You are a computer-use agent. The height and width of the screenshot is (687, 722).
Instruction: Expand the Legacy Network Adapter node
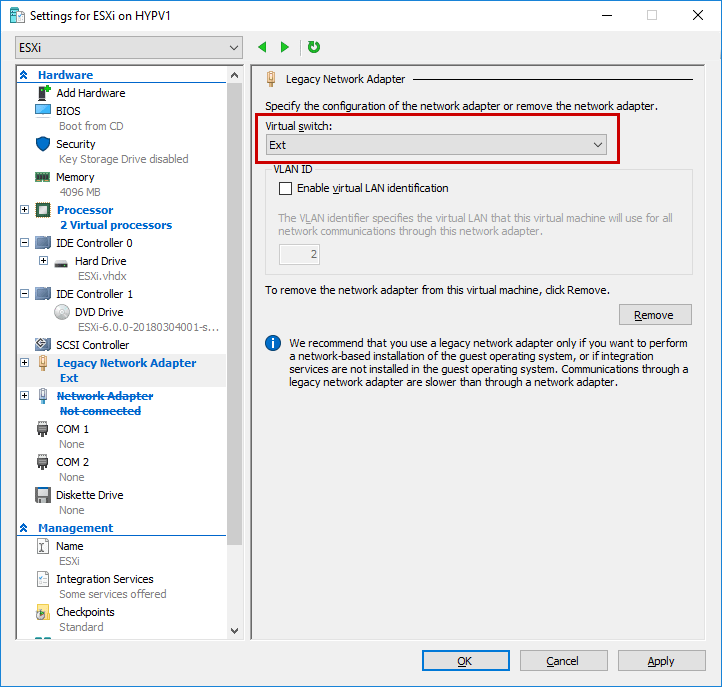click(25, 363)
